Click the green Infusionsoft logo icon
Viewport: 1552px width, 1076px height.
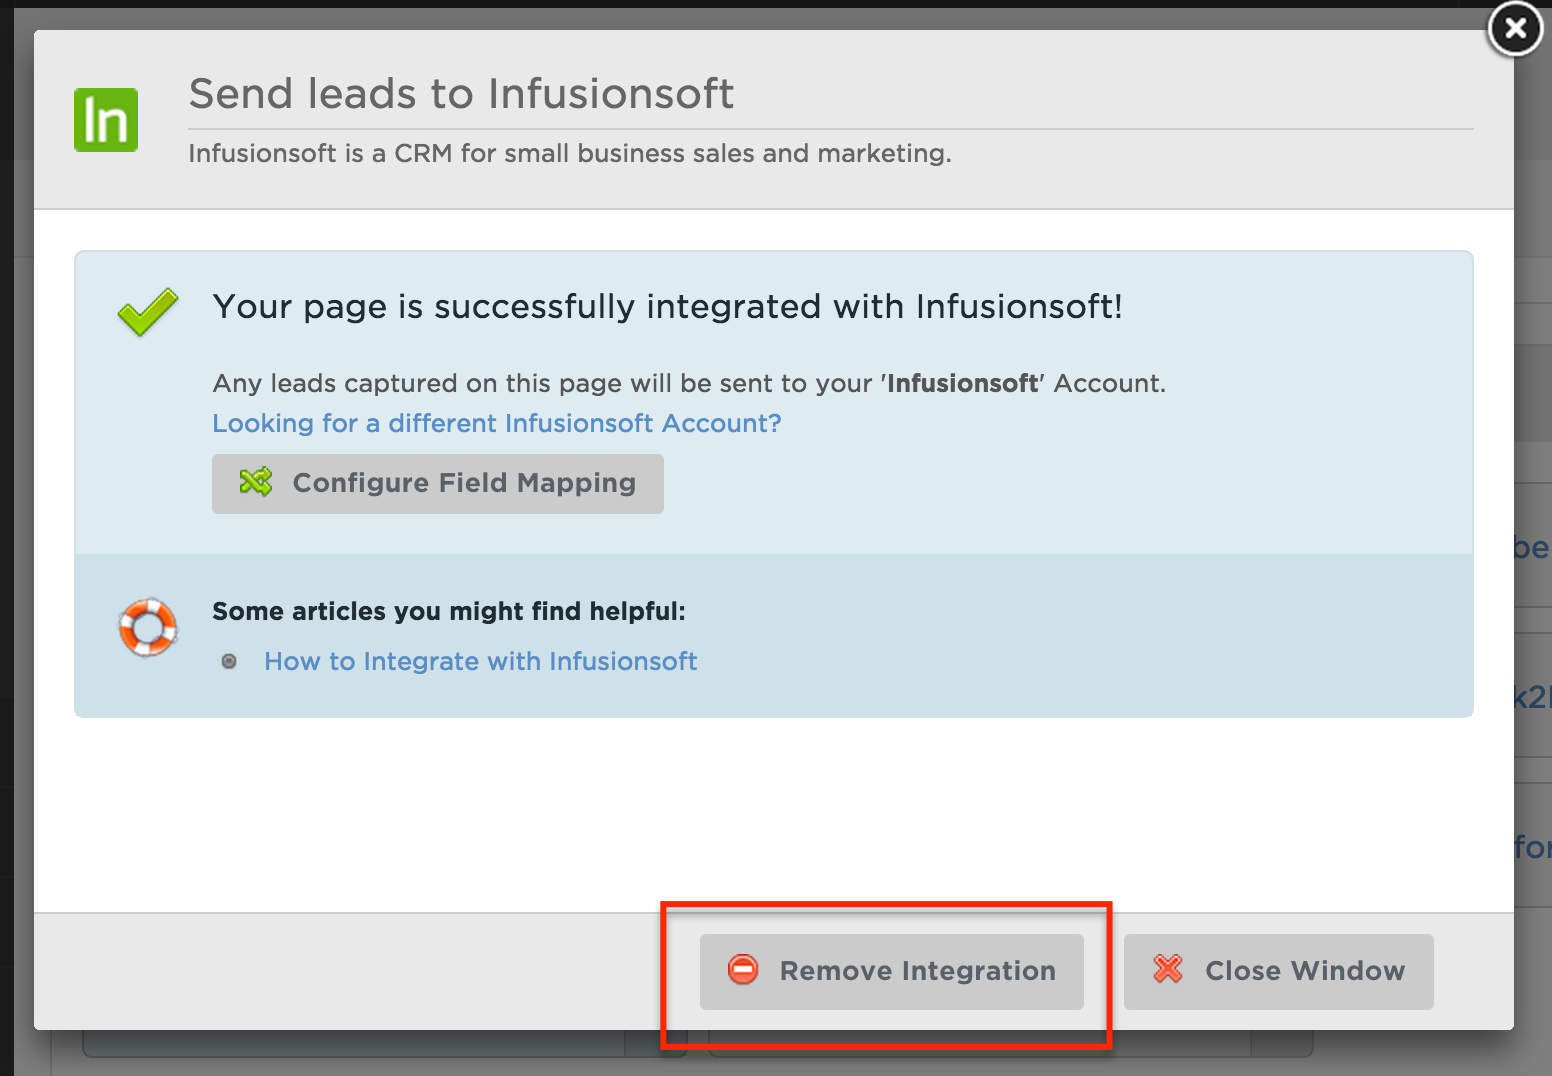click(106, 120)
